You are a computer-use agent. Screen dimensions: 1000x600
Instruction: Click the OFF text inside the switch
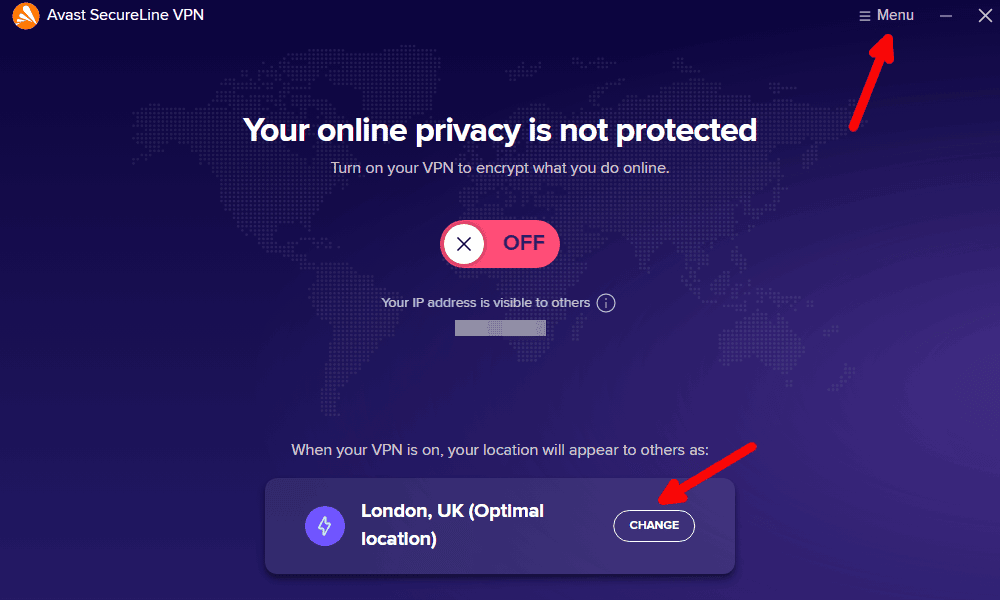click(x=524, y=243)
